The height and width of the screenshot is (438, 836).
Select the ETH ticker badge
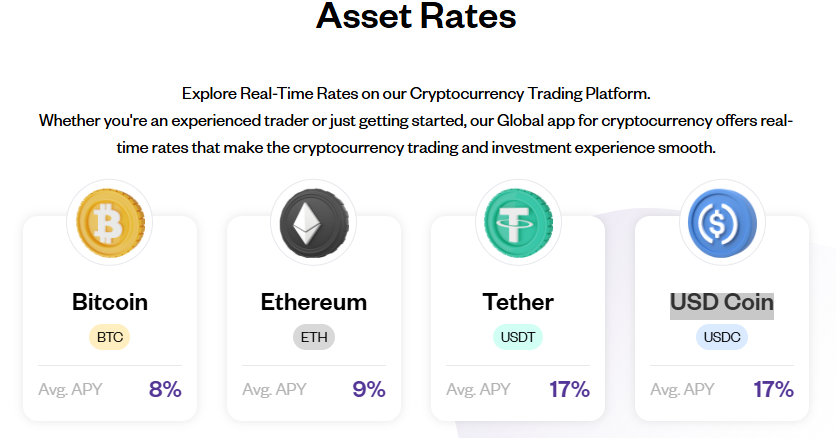point(314,337)
